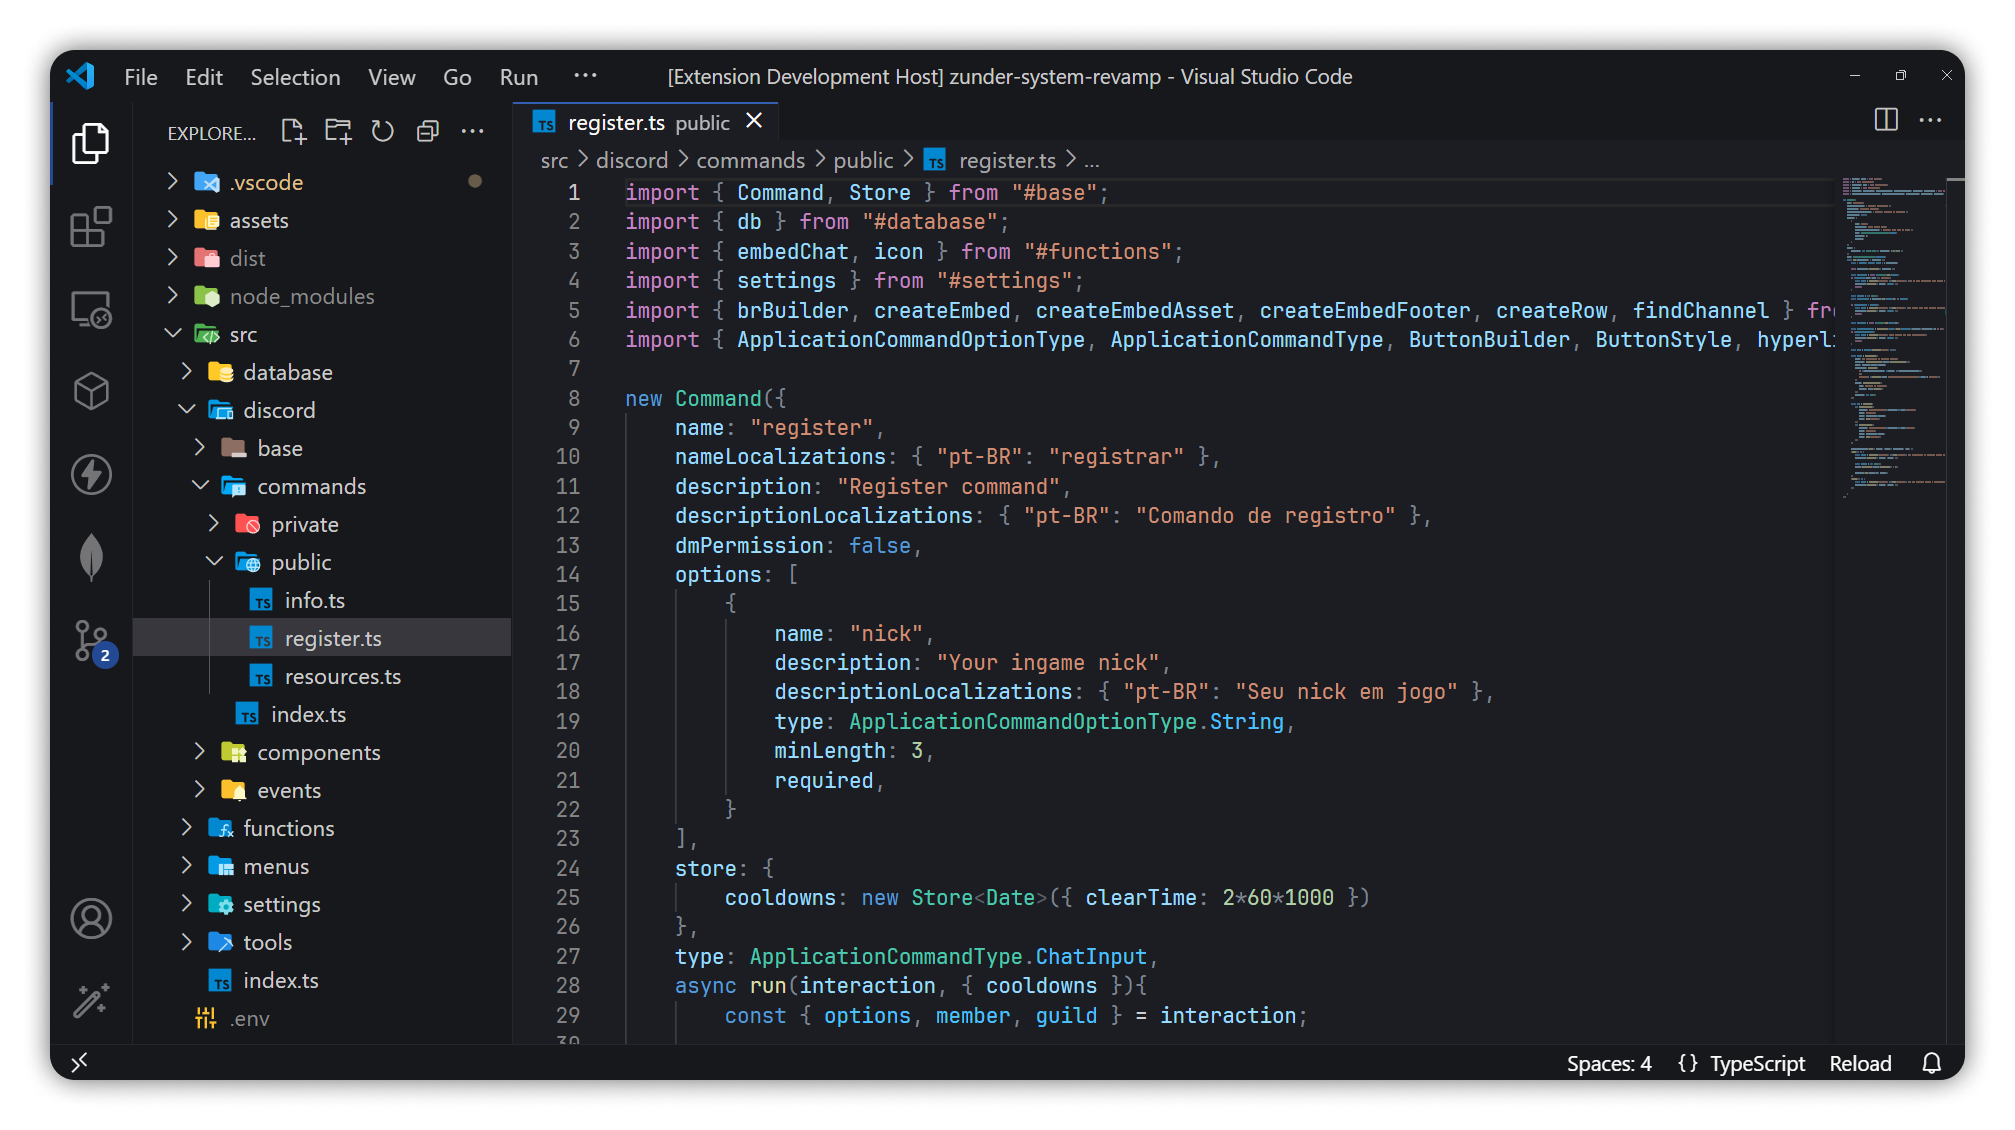Open Accounts icon in activity bar
The height and width of the screenshot is (1130, 2015).
tap(91, 918)
